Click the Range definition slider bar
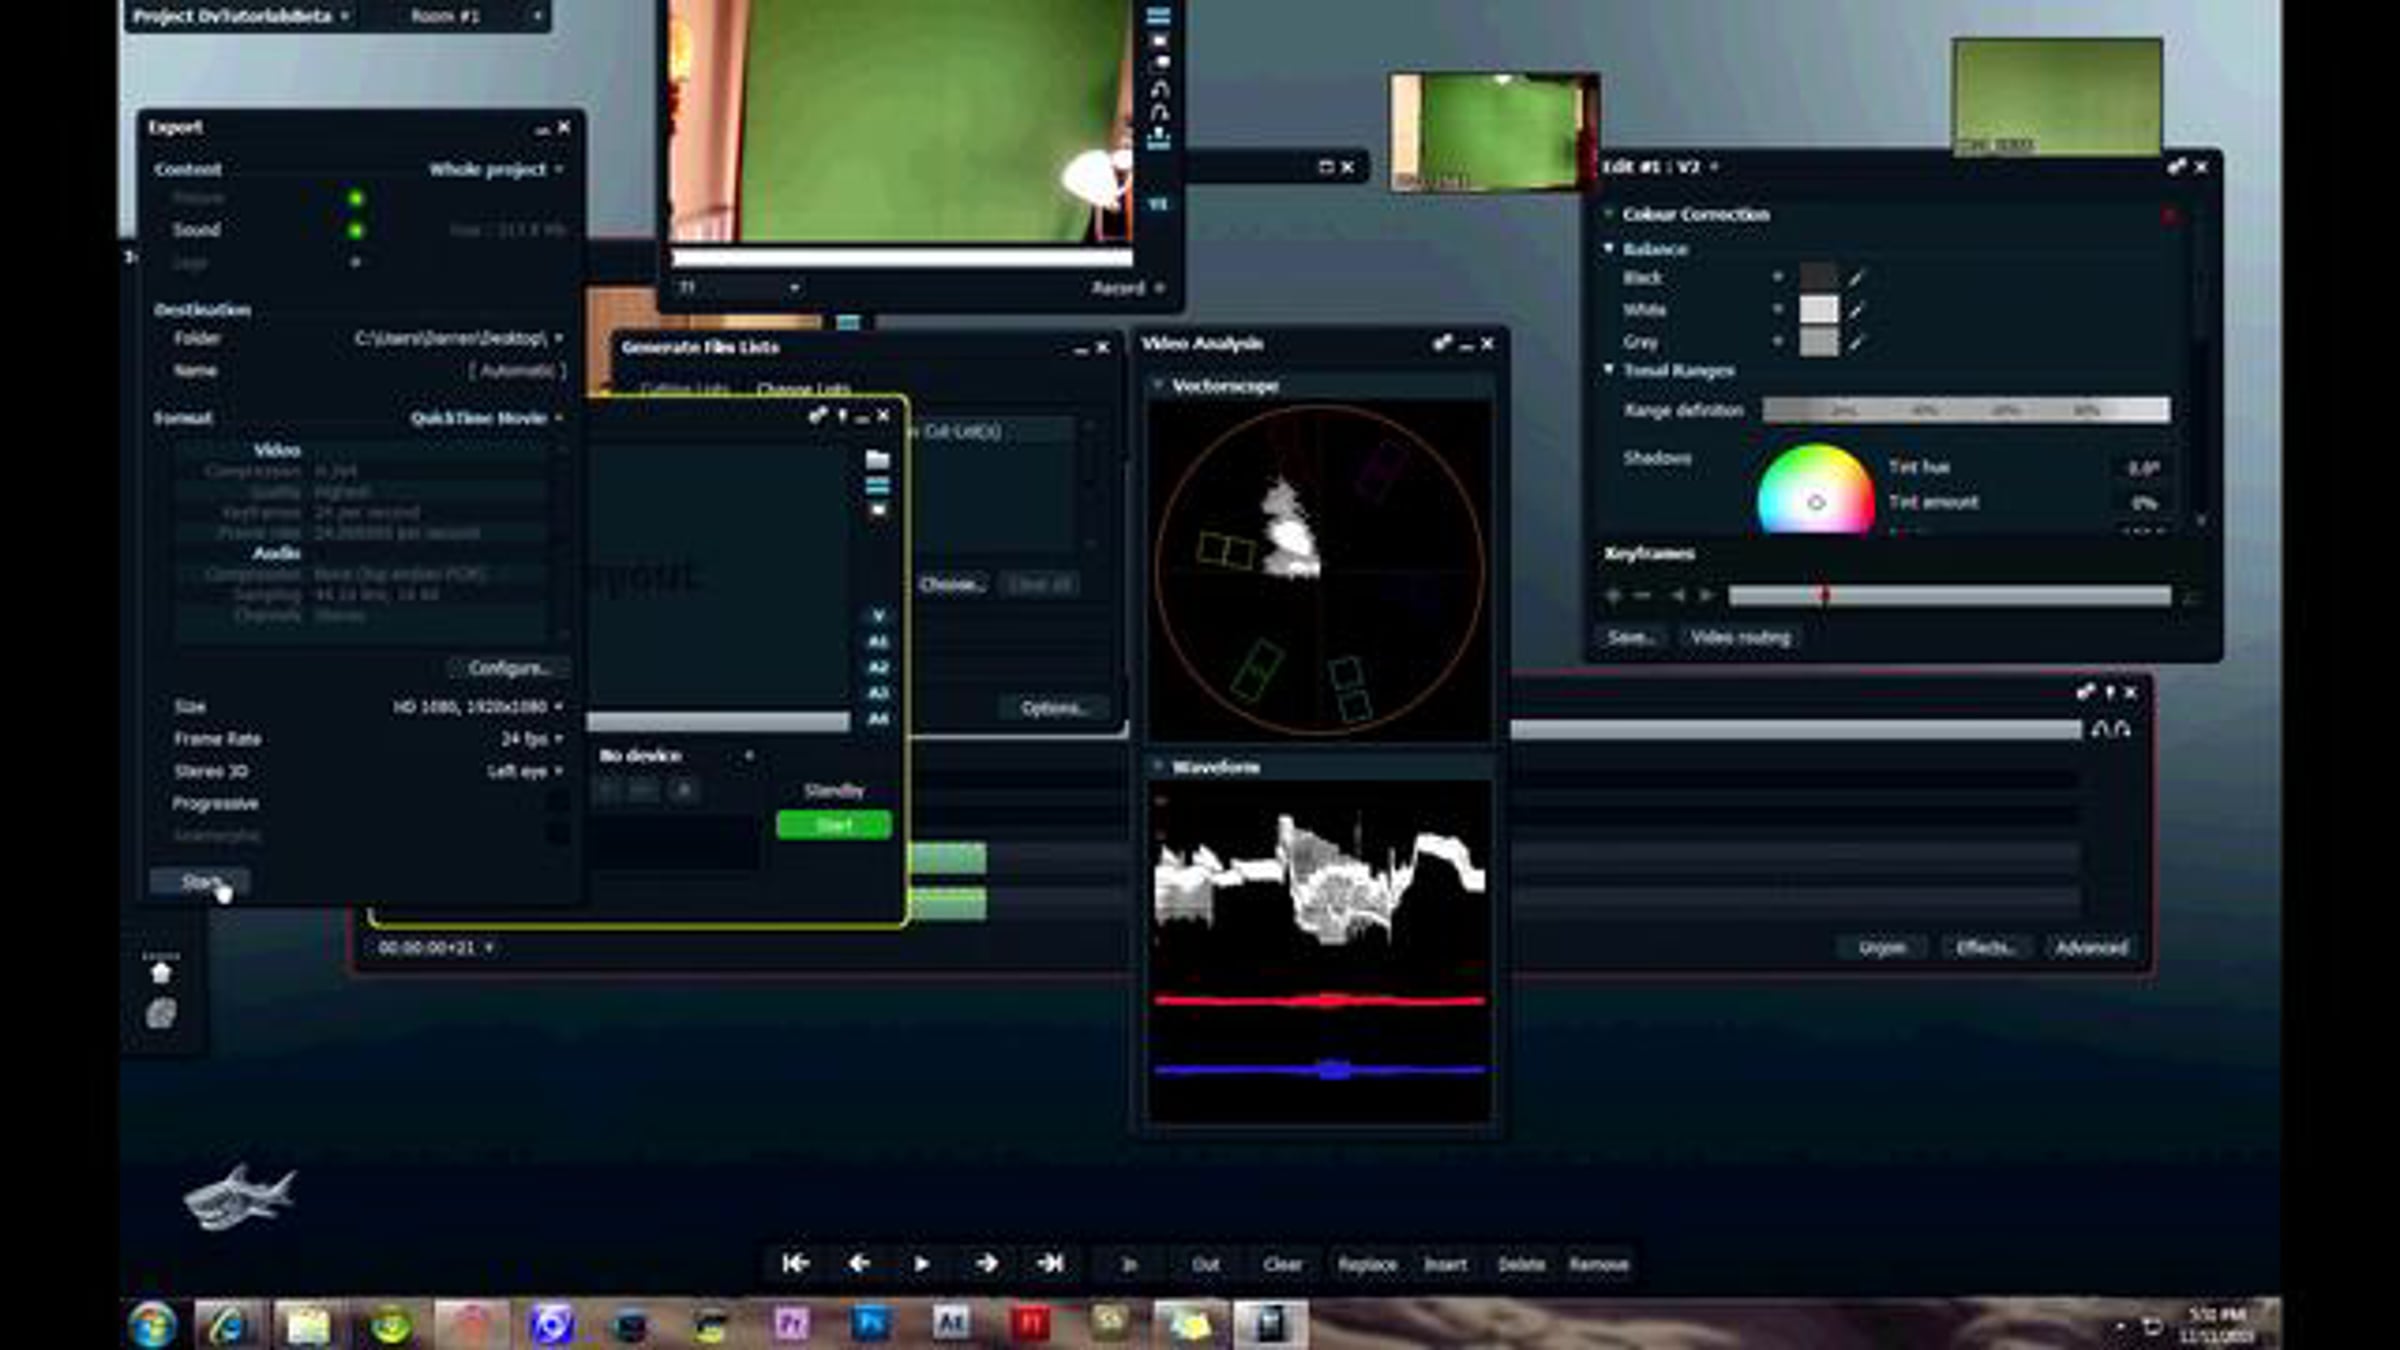 (1966, 410)
